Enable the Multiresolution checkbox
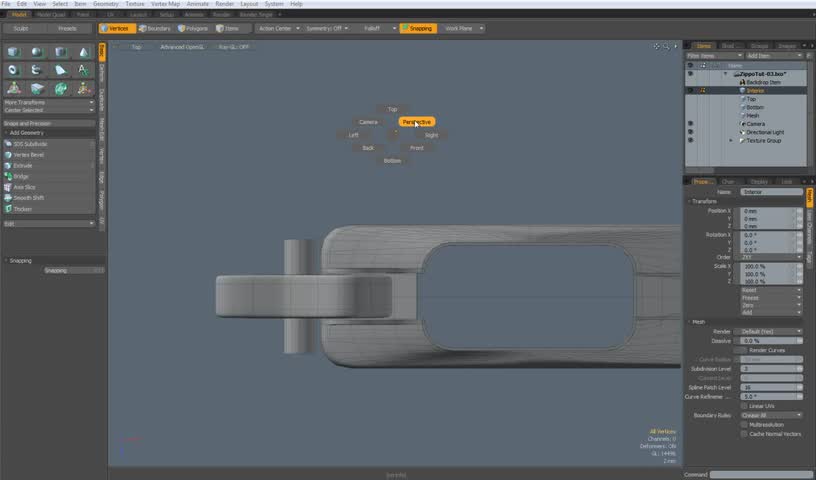This screenshot has width=816, height=480. tap(744, 424)
